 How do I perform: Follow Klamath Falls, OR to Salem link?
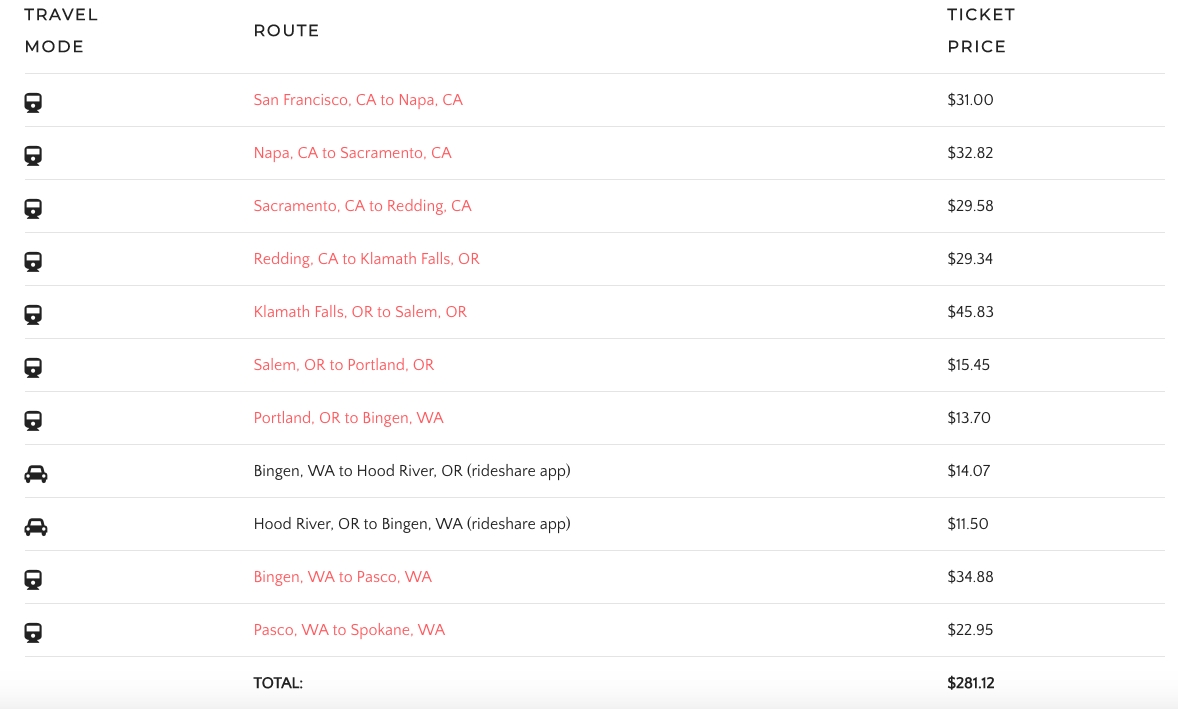tap(360, 312)
